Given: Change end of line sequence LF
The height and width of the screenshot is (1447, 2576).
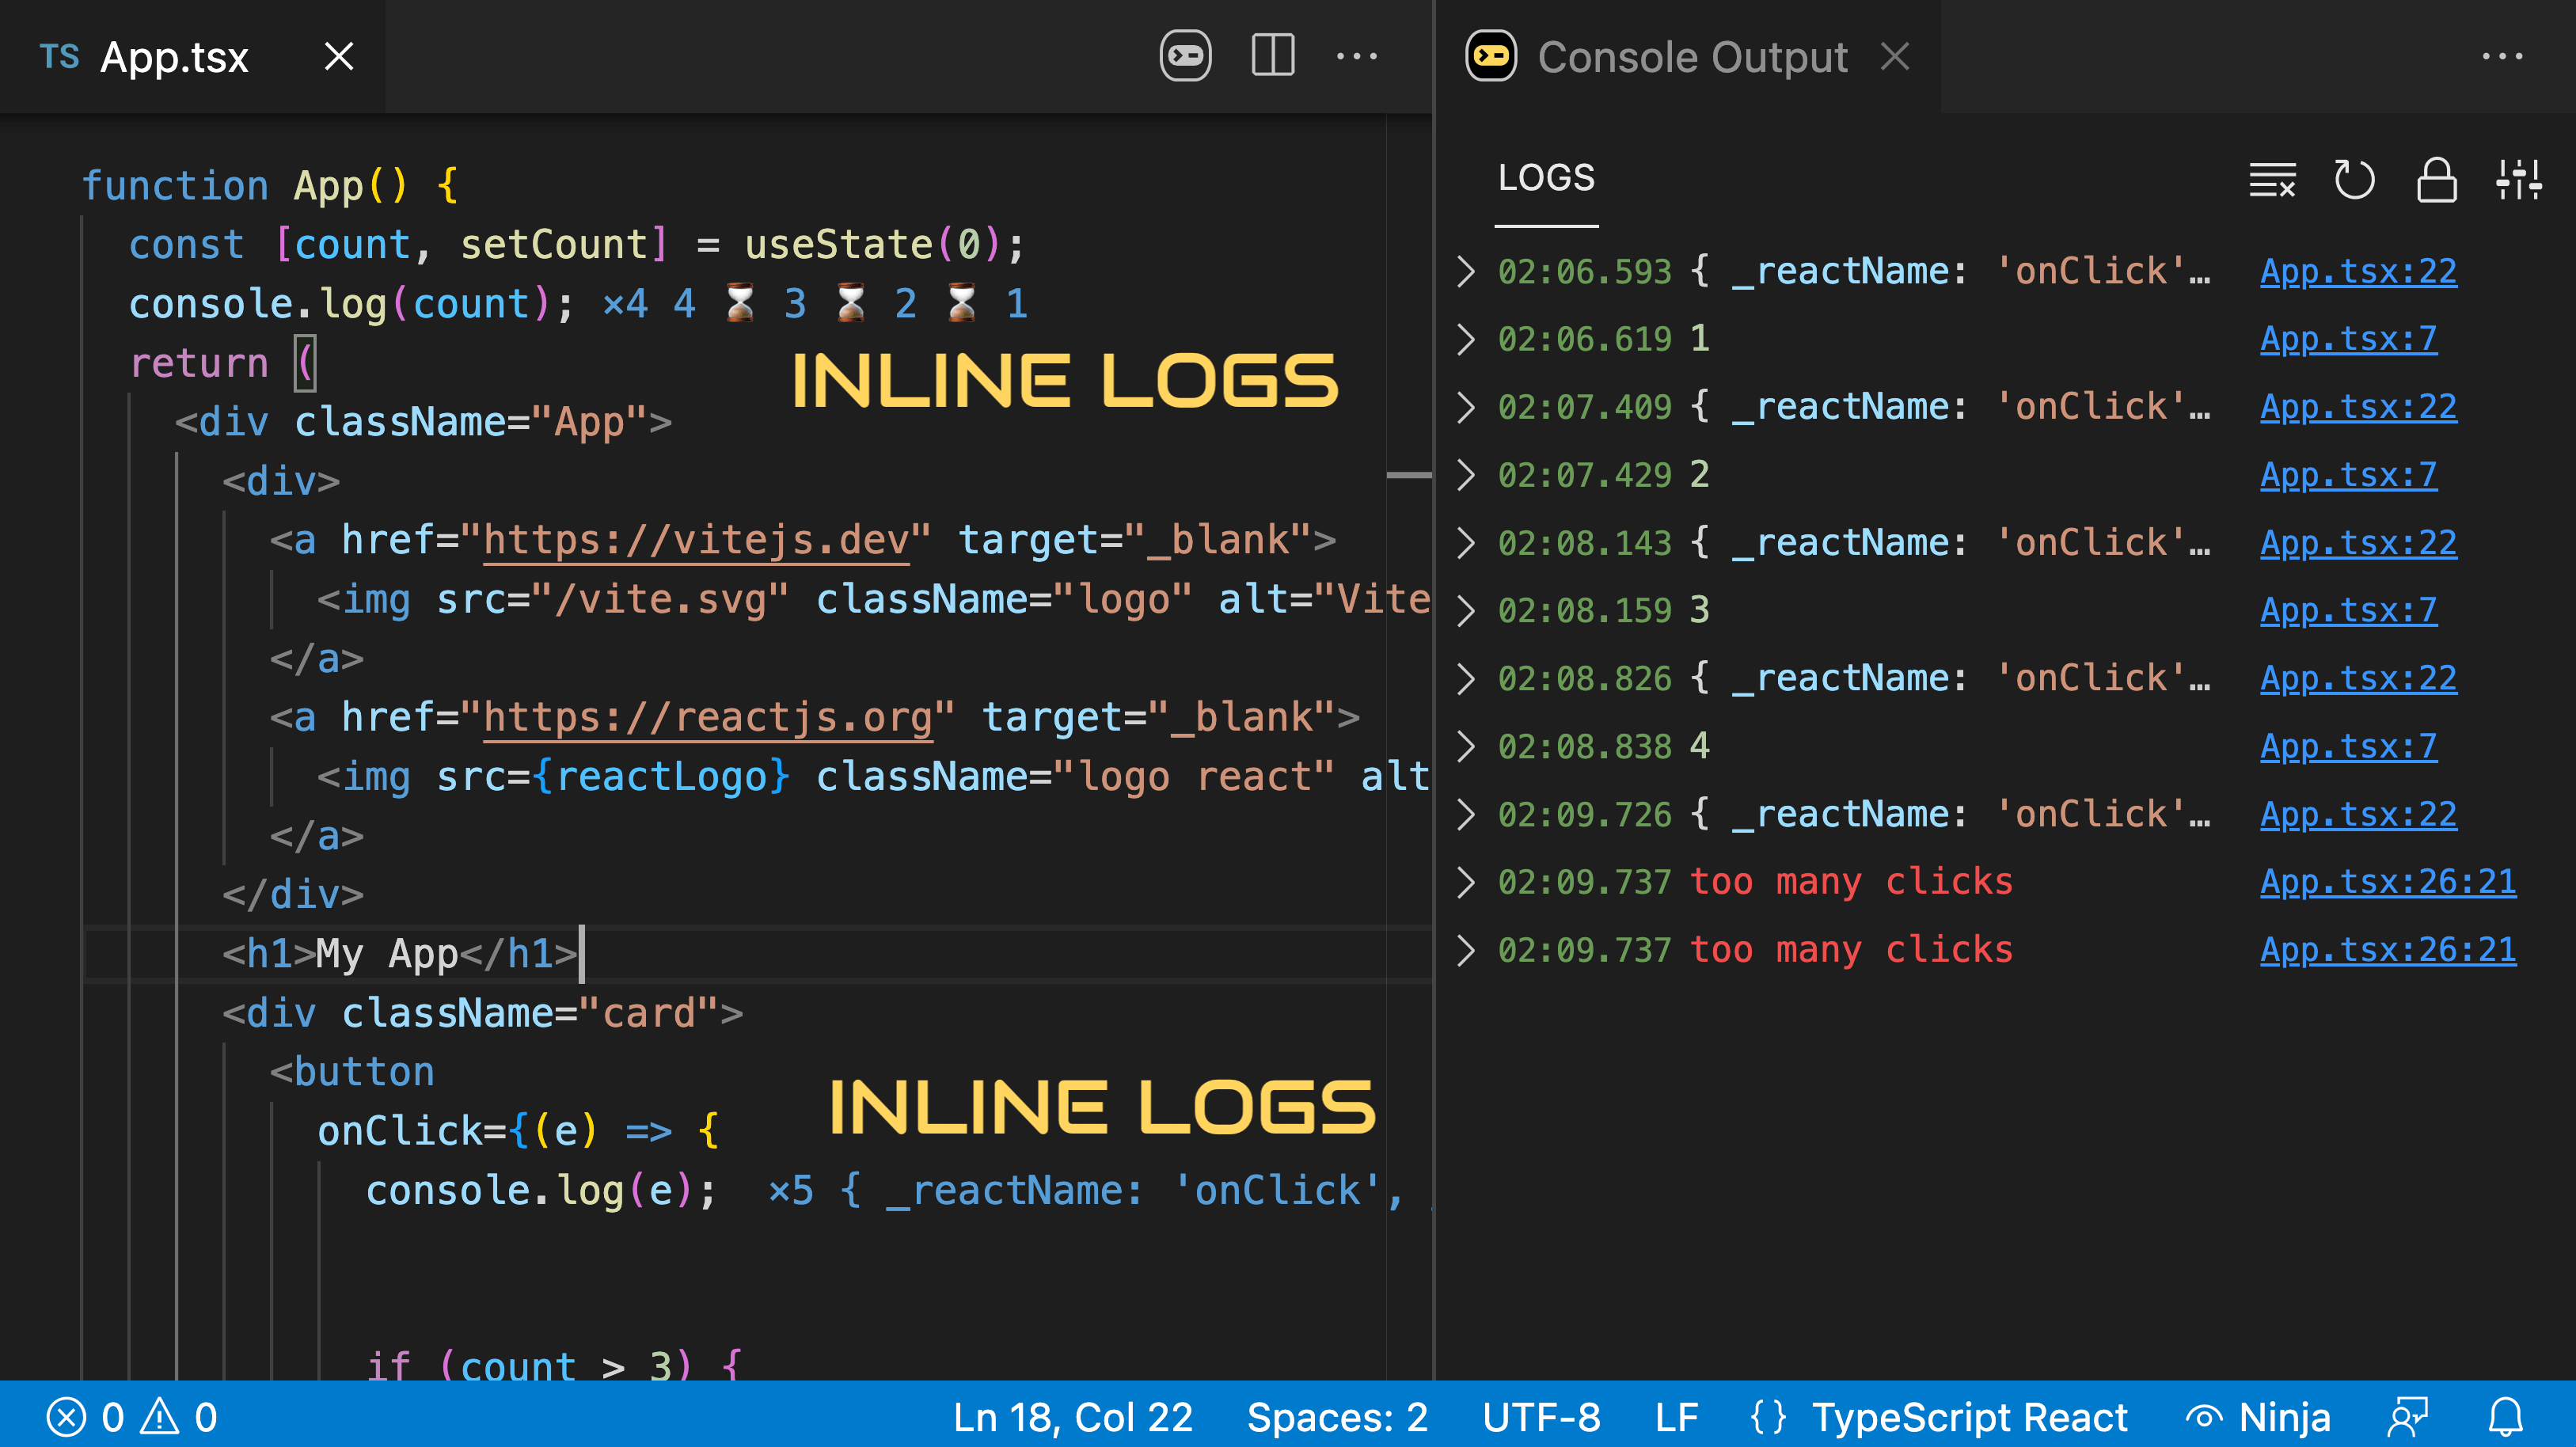Looking at the screenshot, I should point(1676,1417).
